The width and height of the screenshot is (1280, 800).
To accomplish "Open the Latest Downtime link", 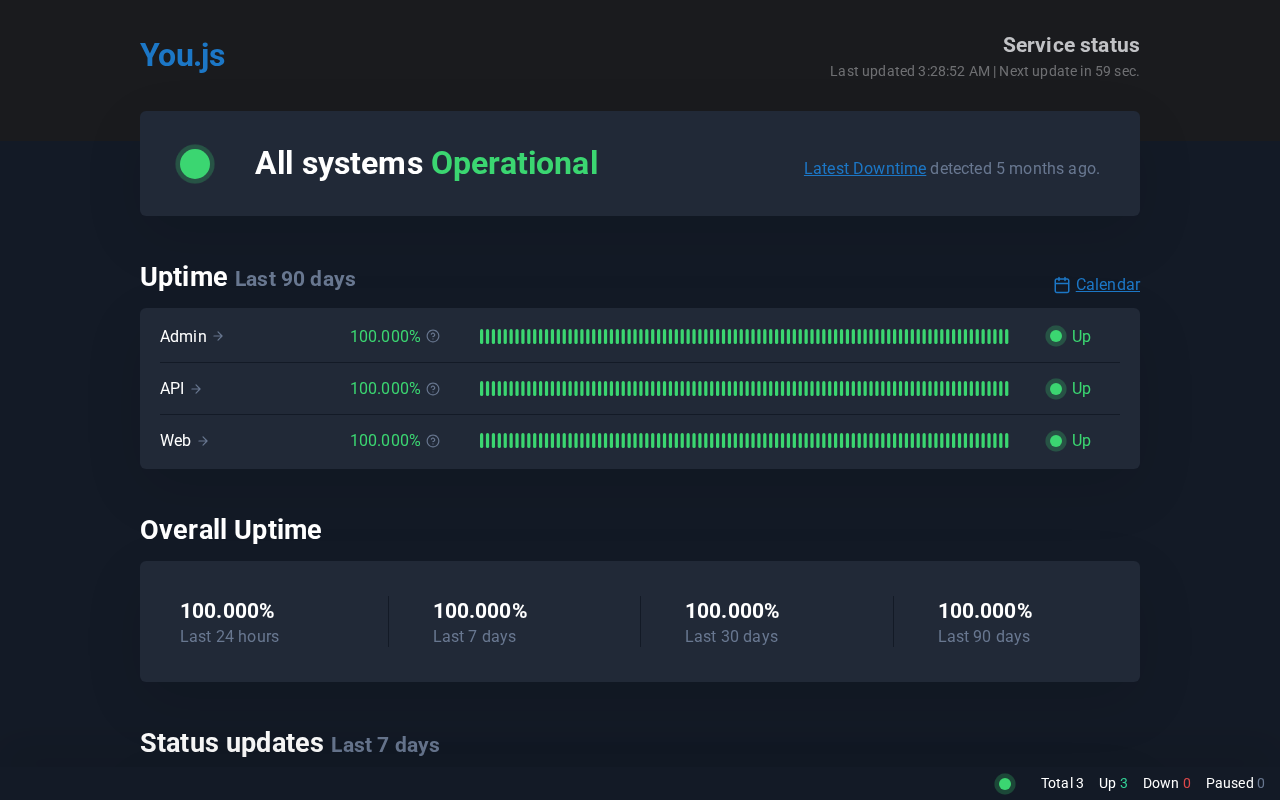I will pos(864,168).
